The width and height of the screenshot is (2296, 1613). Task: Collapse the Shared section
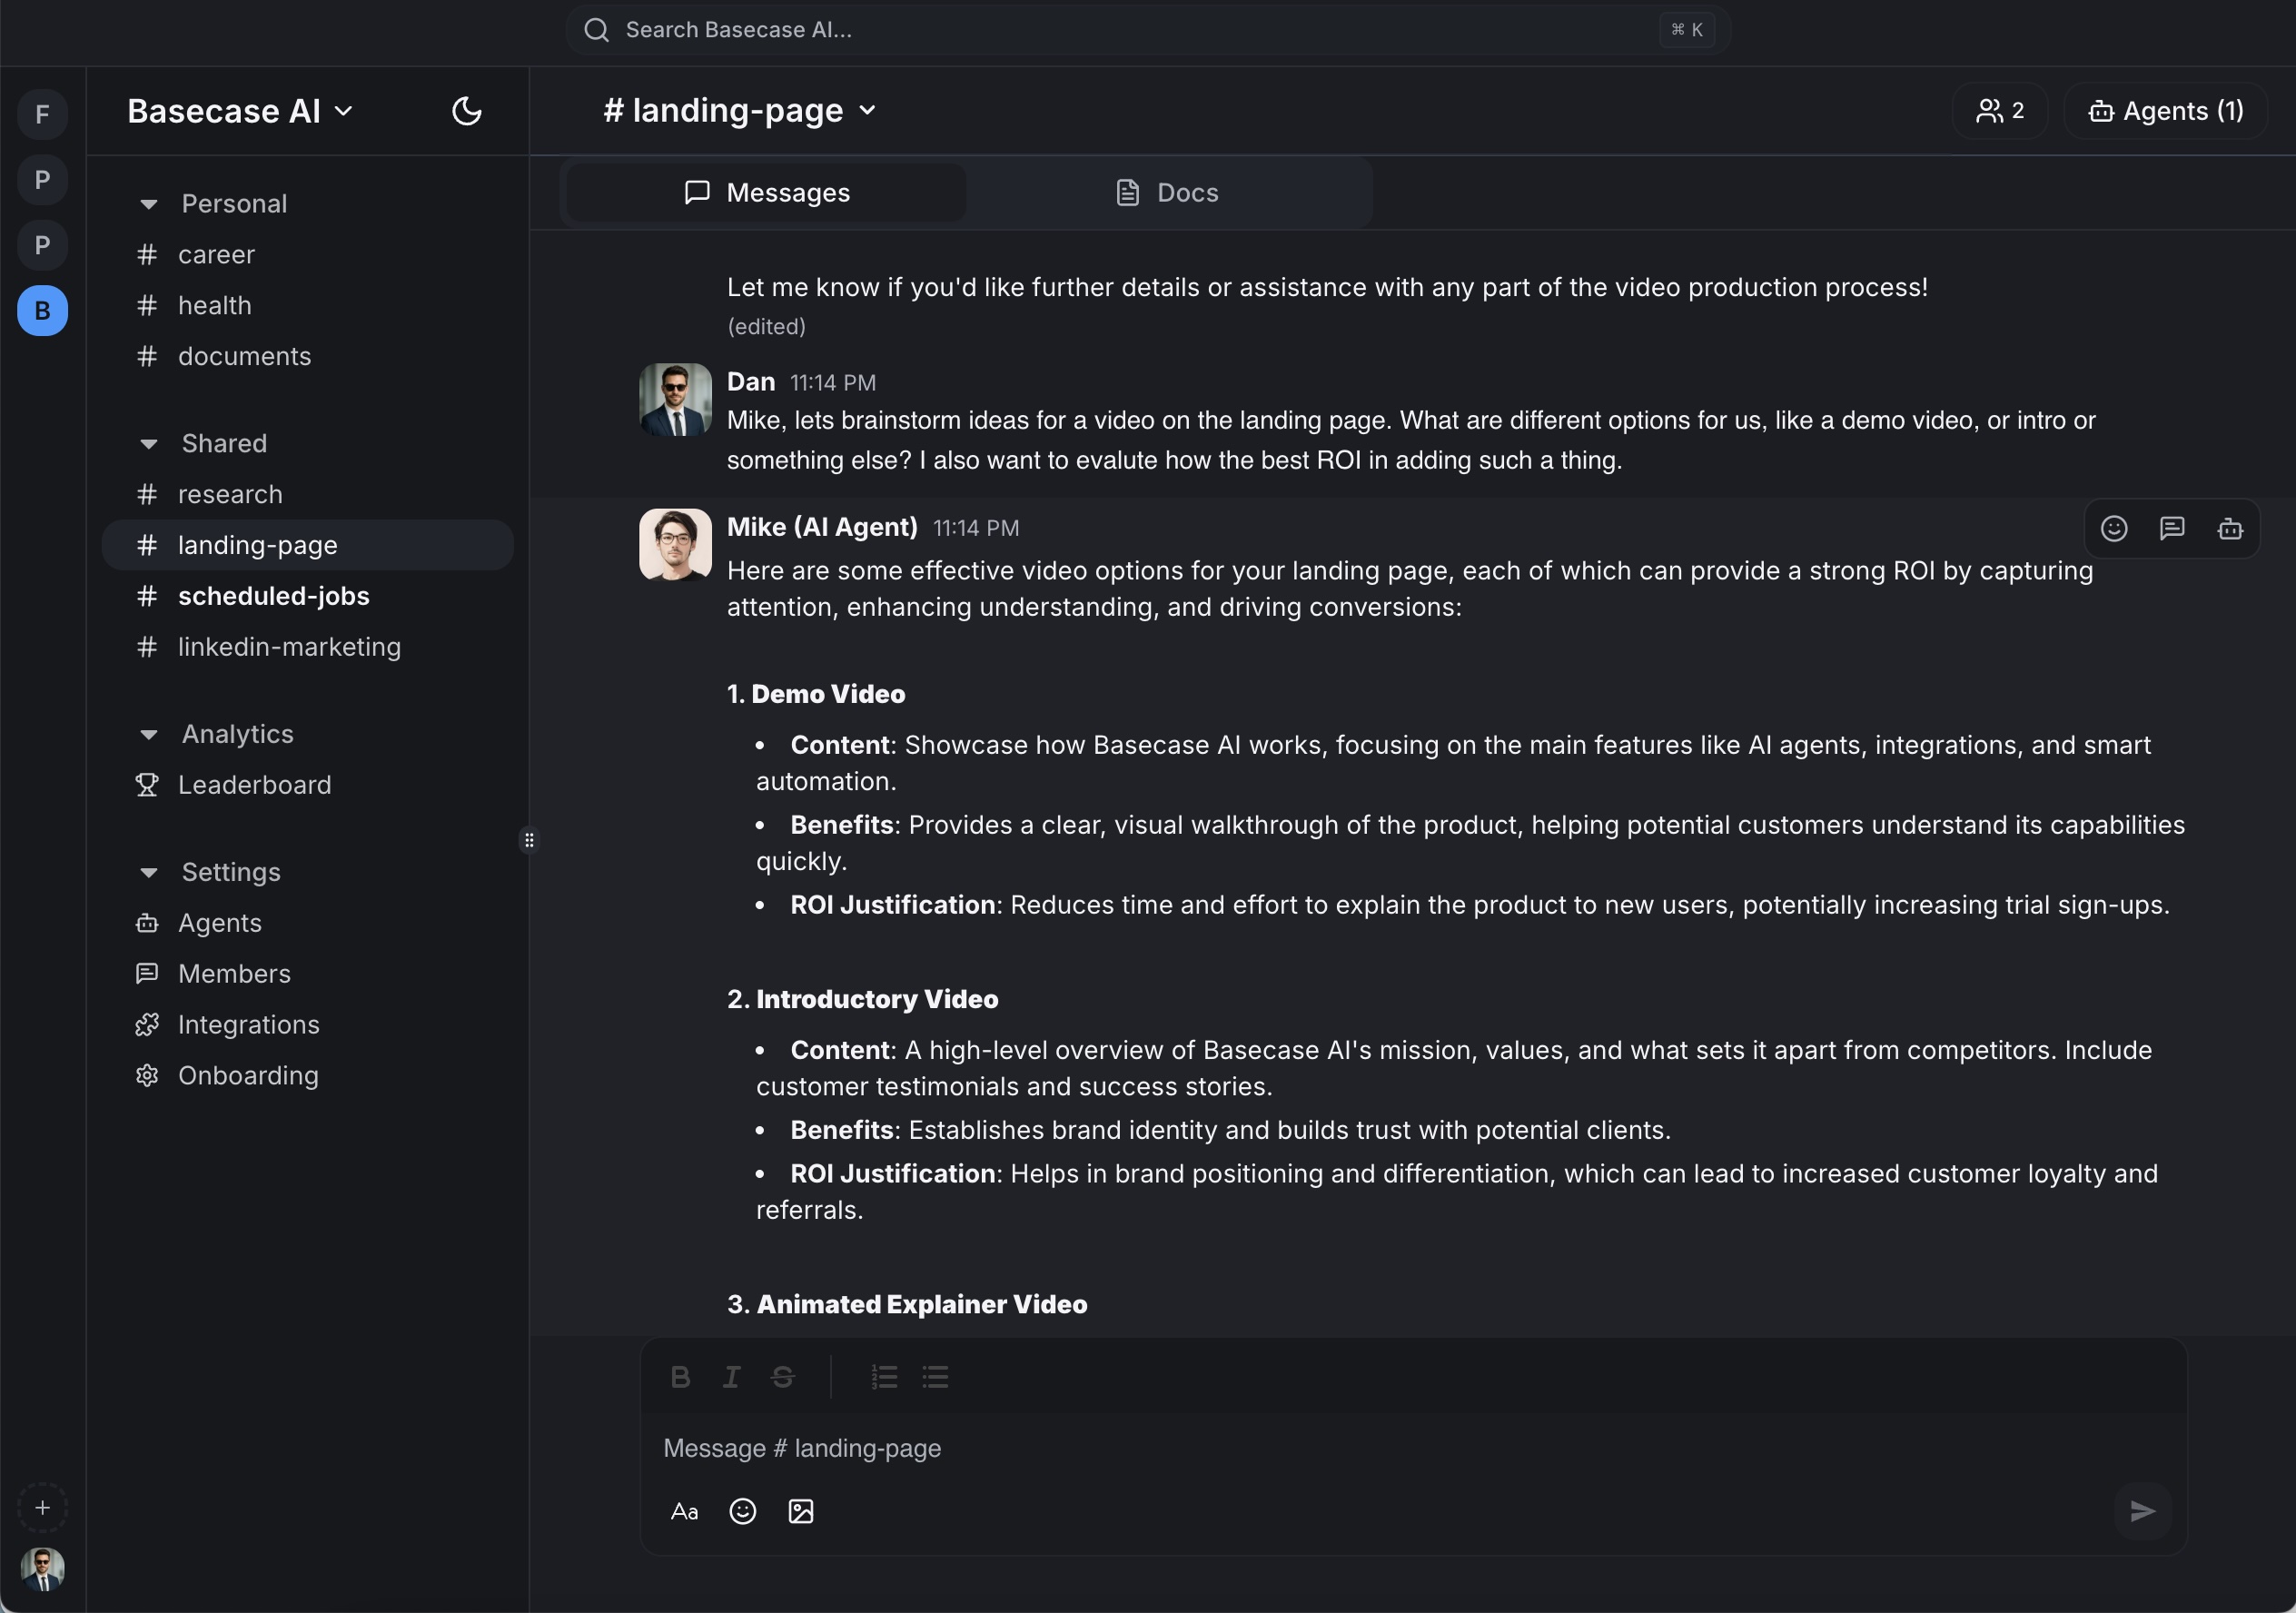pyautogui.click(x=149, y=444)
